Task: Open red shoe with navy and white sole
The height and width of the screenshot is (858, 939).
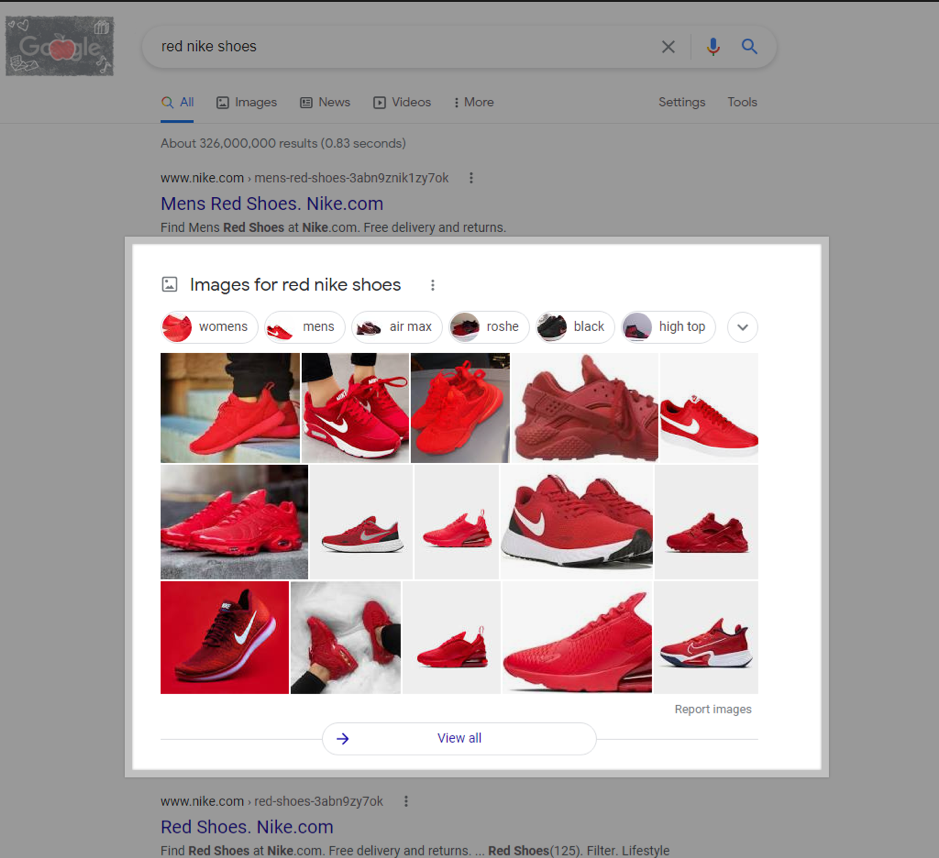Action: tap(706, 637)
